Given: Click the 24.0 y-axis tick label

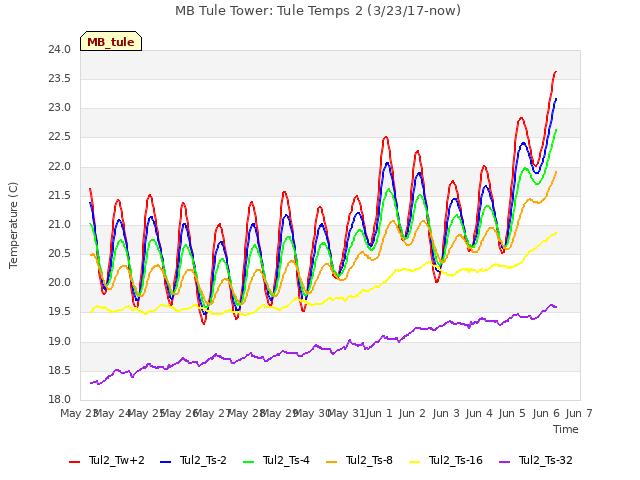Looking at the screenshot, I should point(60,49).
